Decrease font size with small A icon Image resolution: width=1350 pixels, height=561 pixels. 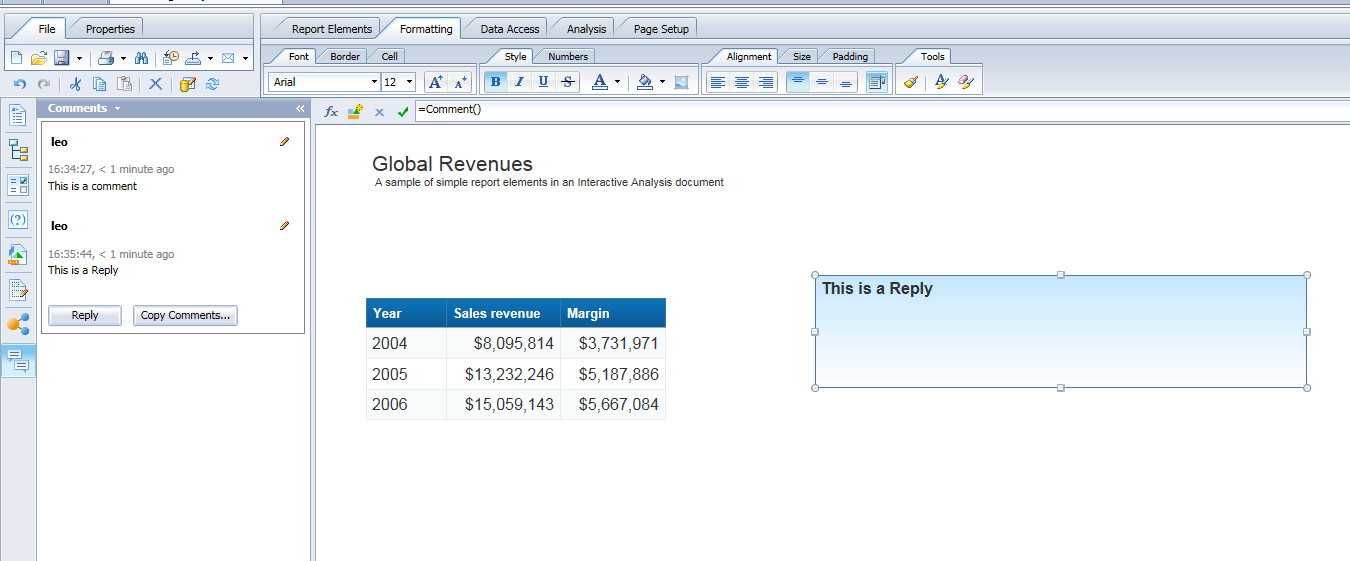tap(459, 82)
